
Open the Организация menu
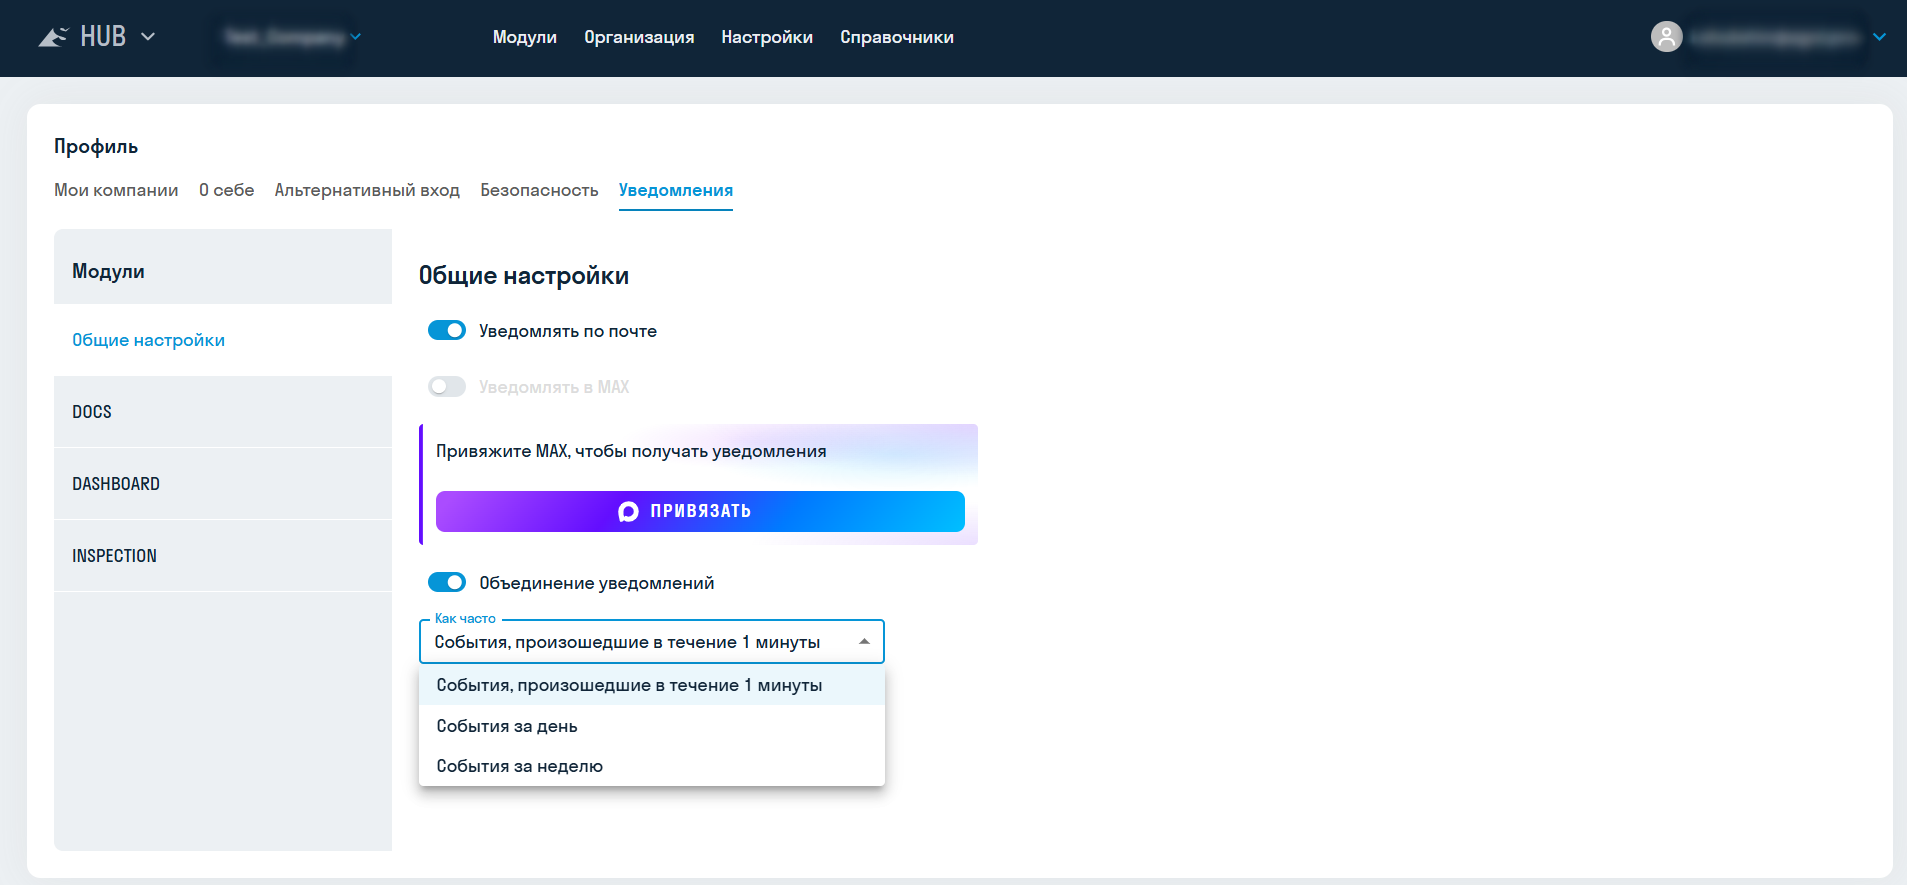639,37
